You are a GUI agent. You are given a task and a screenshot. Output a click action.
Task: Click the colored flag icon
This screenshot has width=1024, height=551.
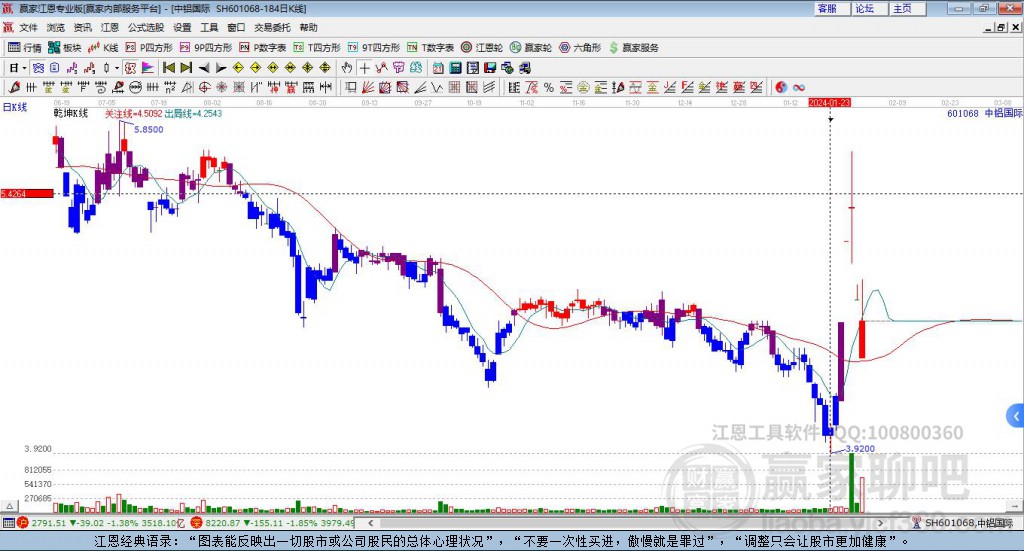148,68
